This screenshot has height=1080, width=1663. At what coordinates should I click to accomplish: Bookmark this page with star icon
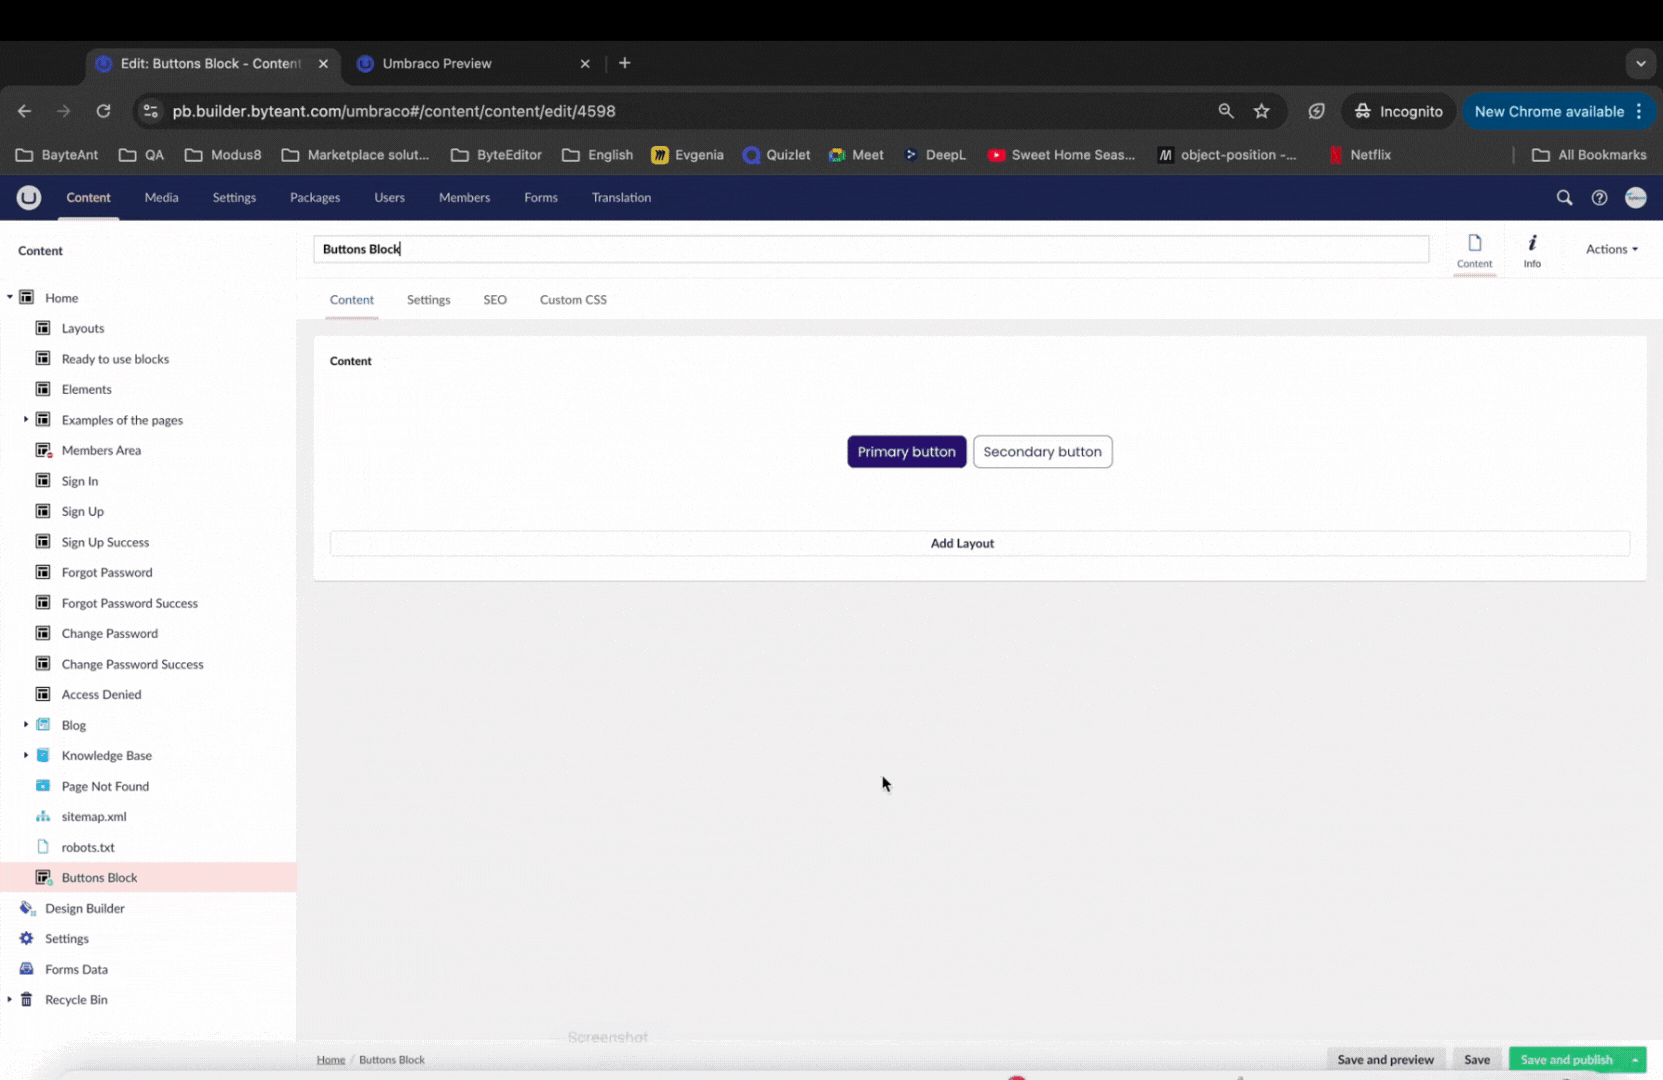point(1261,111)
